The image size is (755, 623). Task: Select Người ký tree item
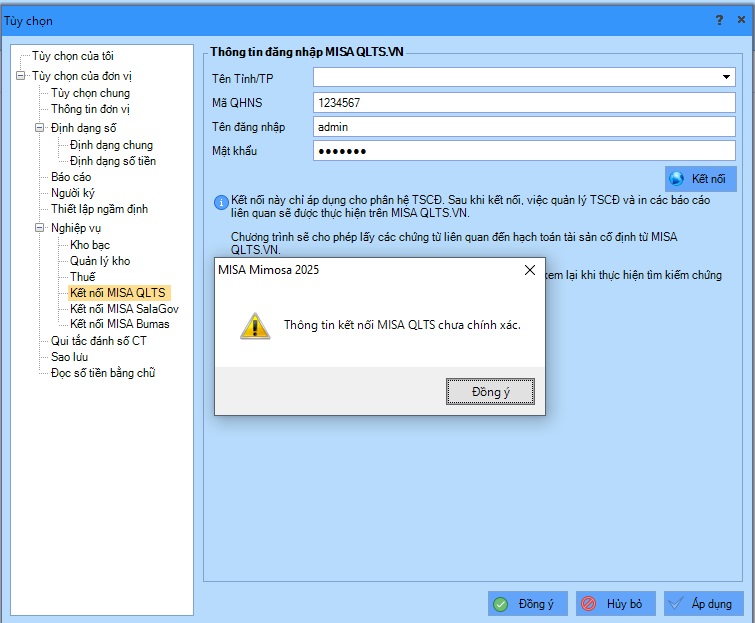click(73, 193)
